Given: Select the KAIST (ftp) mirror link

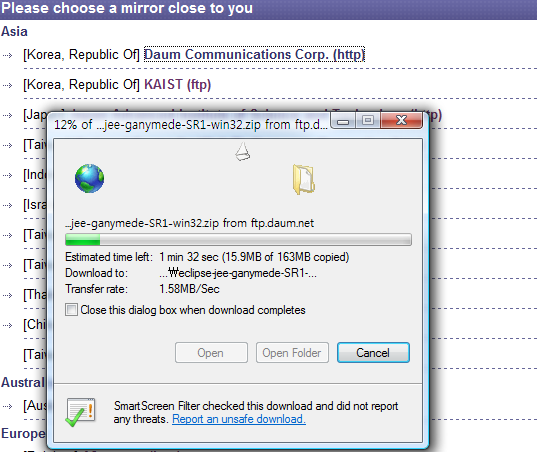Looking at the screenshot, I should 177,85.
